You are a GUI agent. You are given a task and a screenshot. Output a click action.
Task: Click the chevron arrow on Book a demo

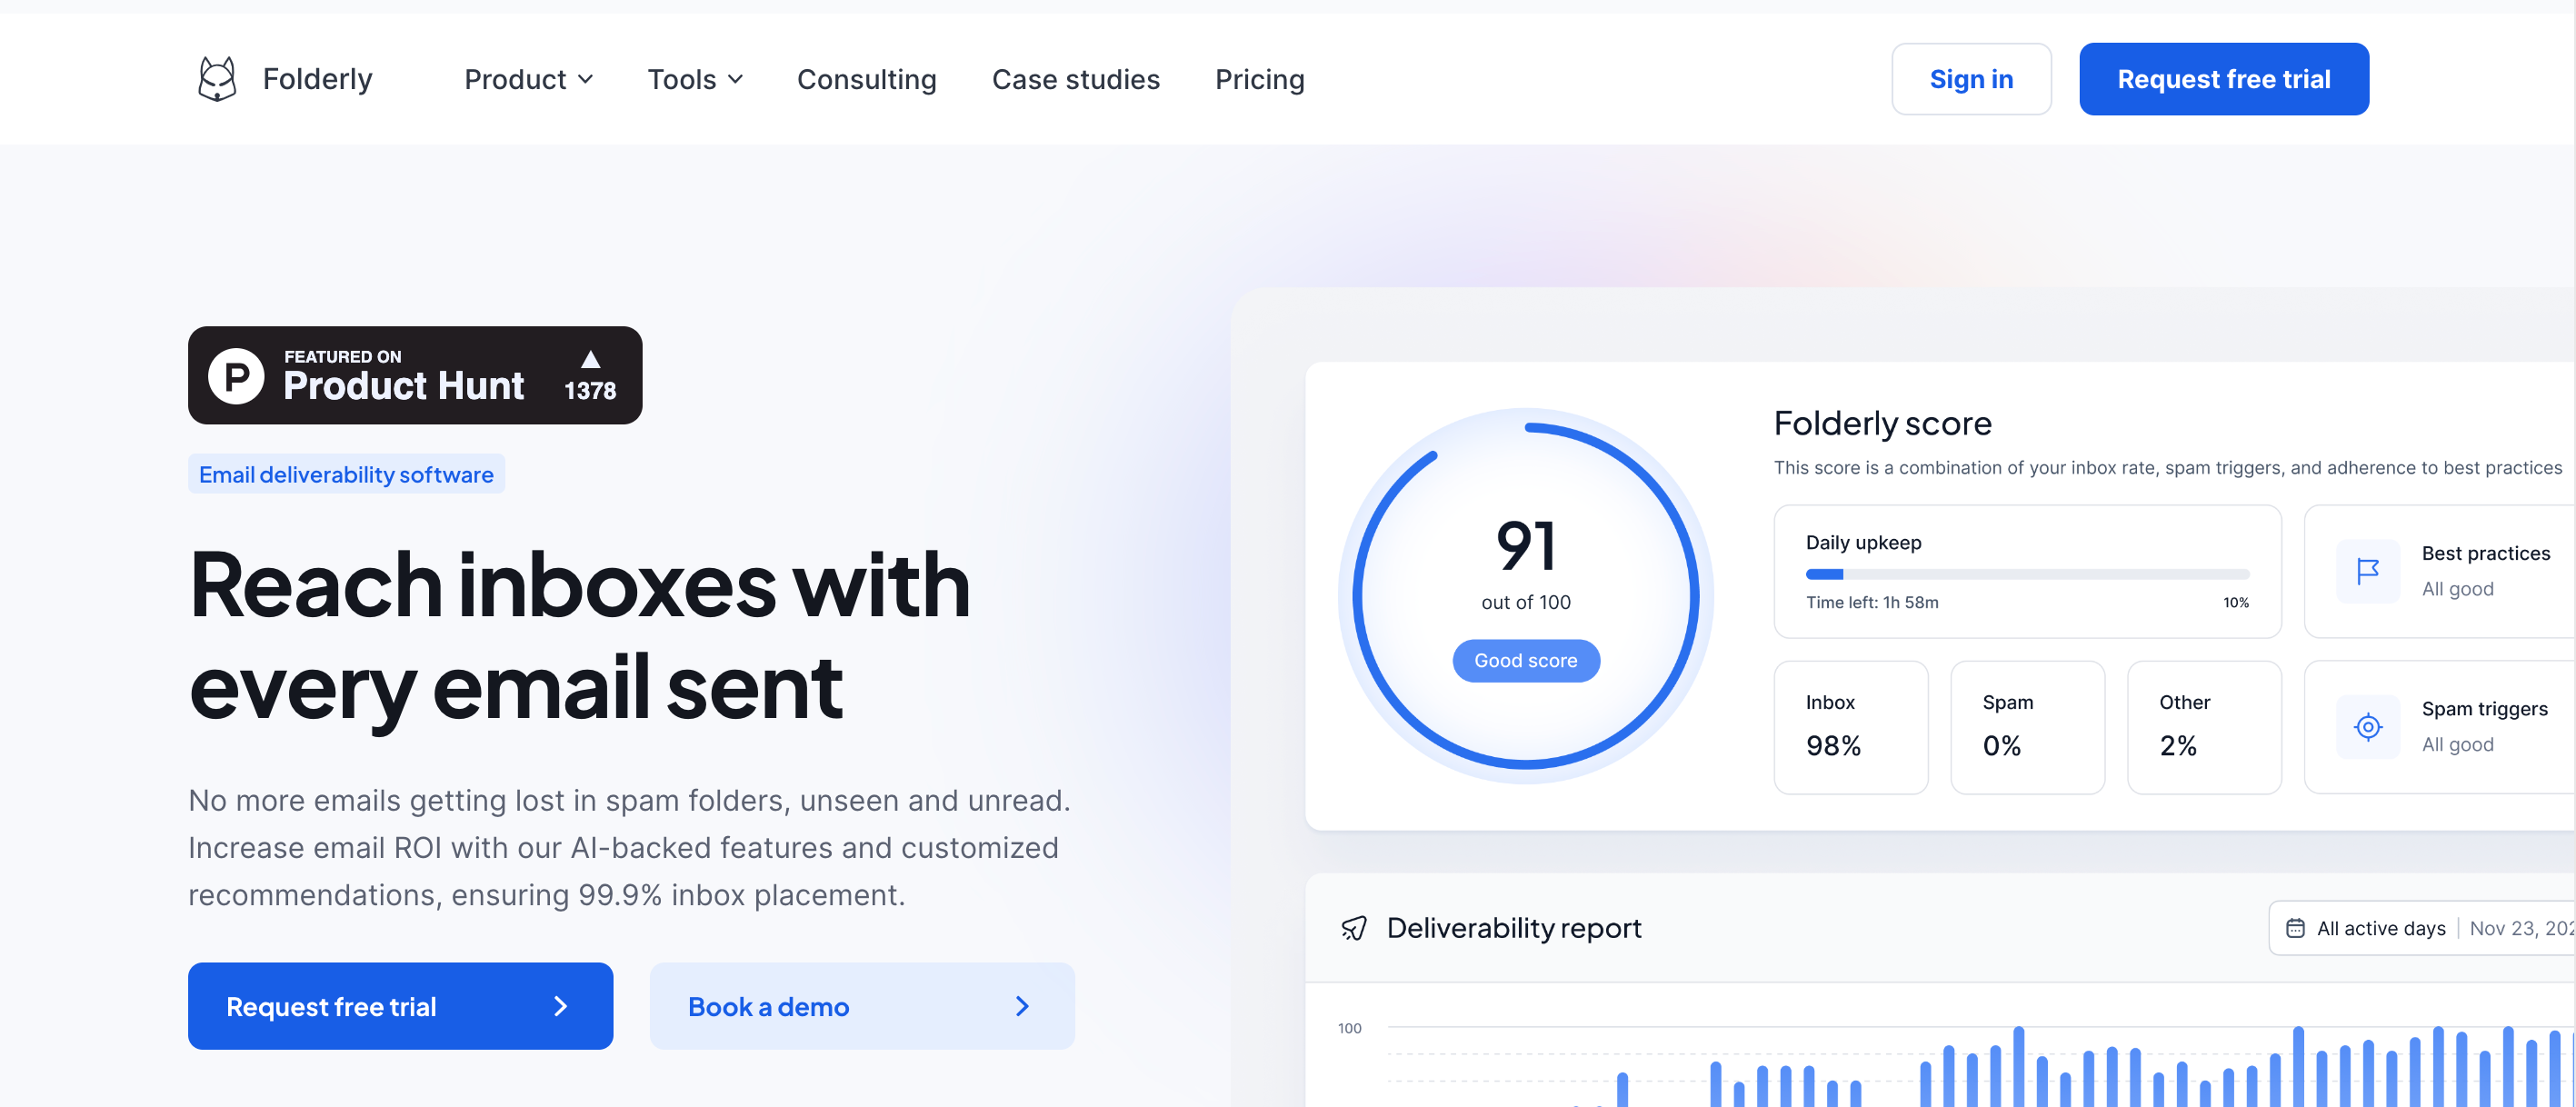coord(1021,1006)
